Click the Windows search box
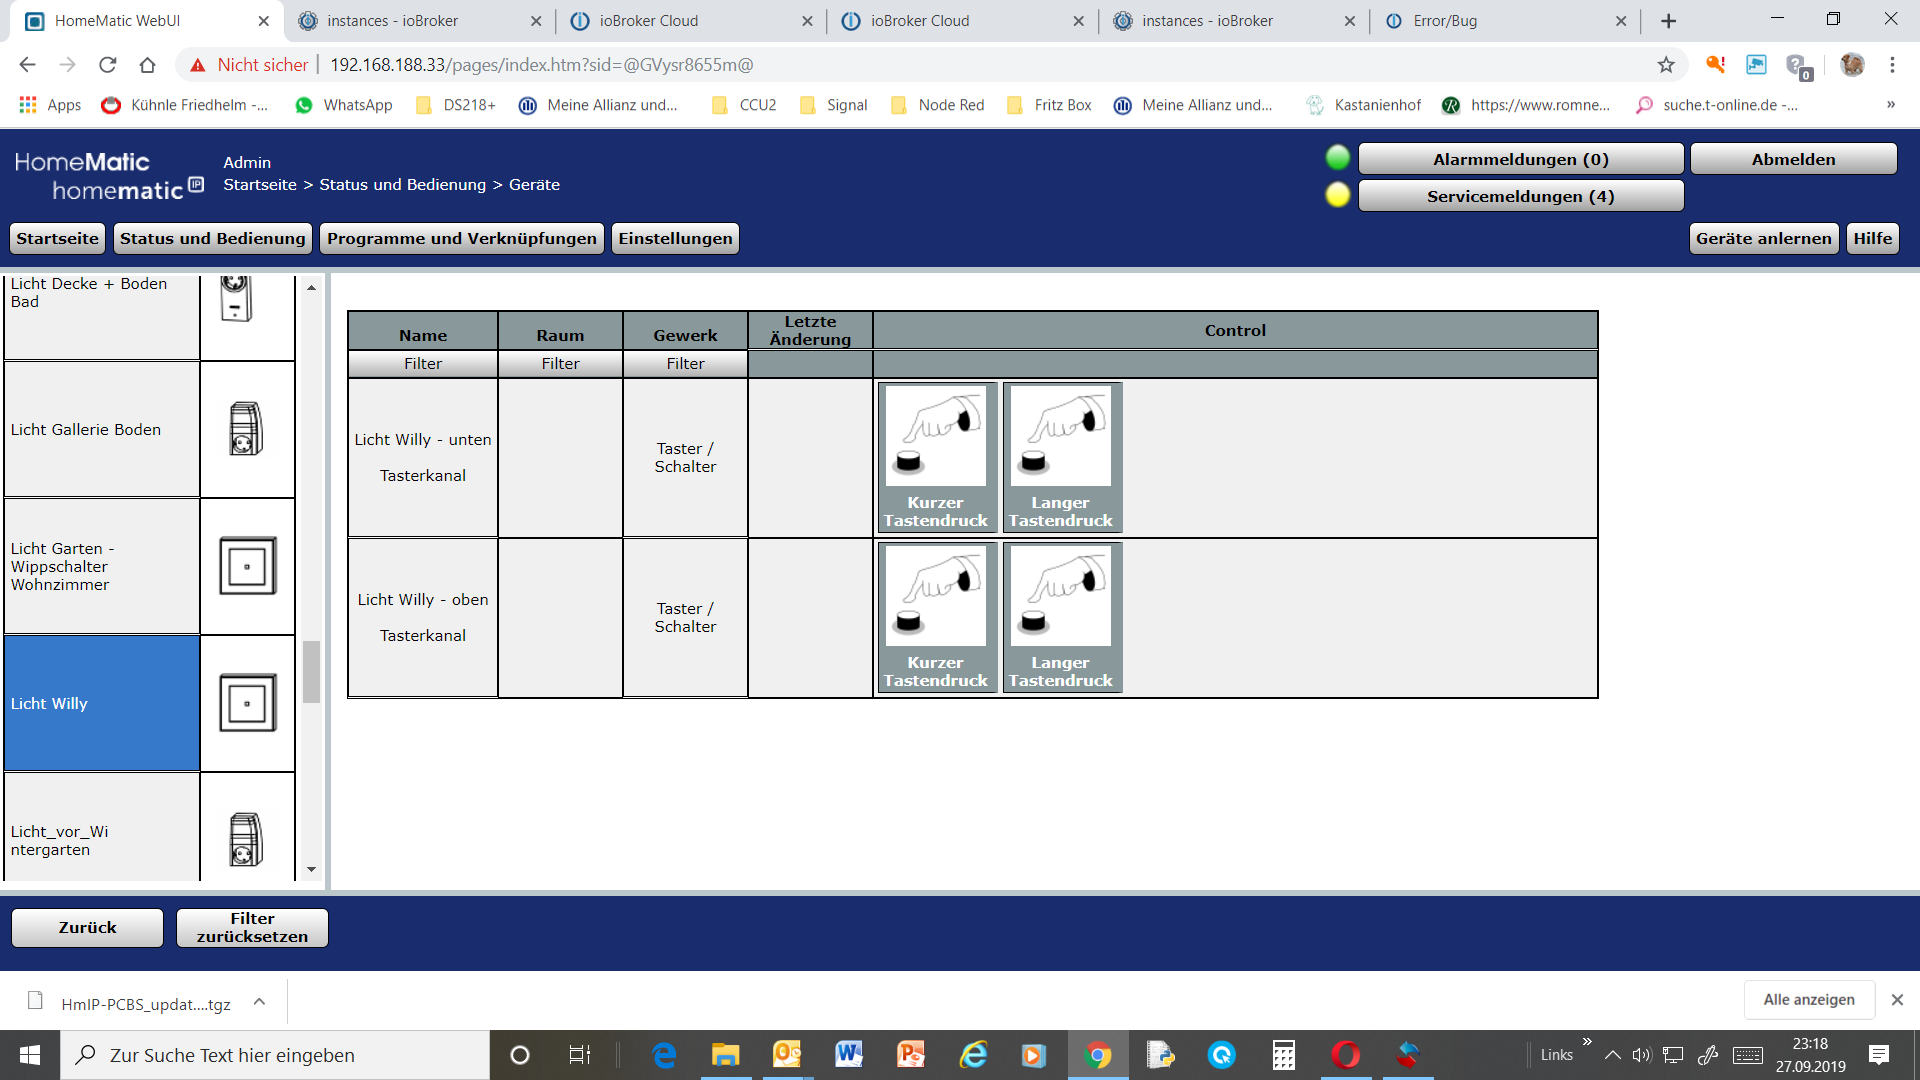The height and width of the screenshot is (1080, 1920). (x=275, y=1055)
